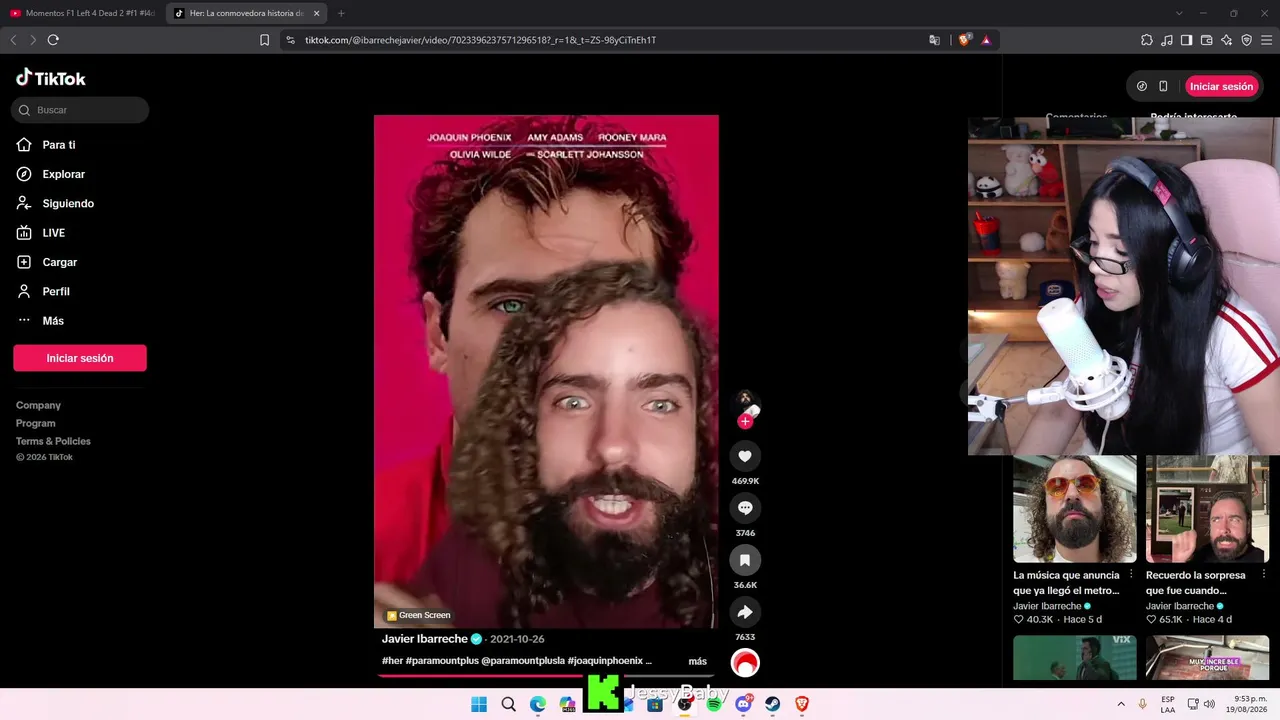
Task: Click the 'Buscar' search field
Action: 80,110
